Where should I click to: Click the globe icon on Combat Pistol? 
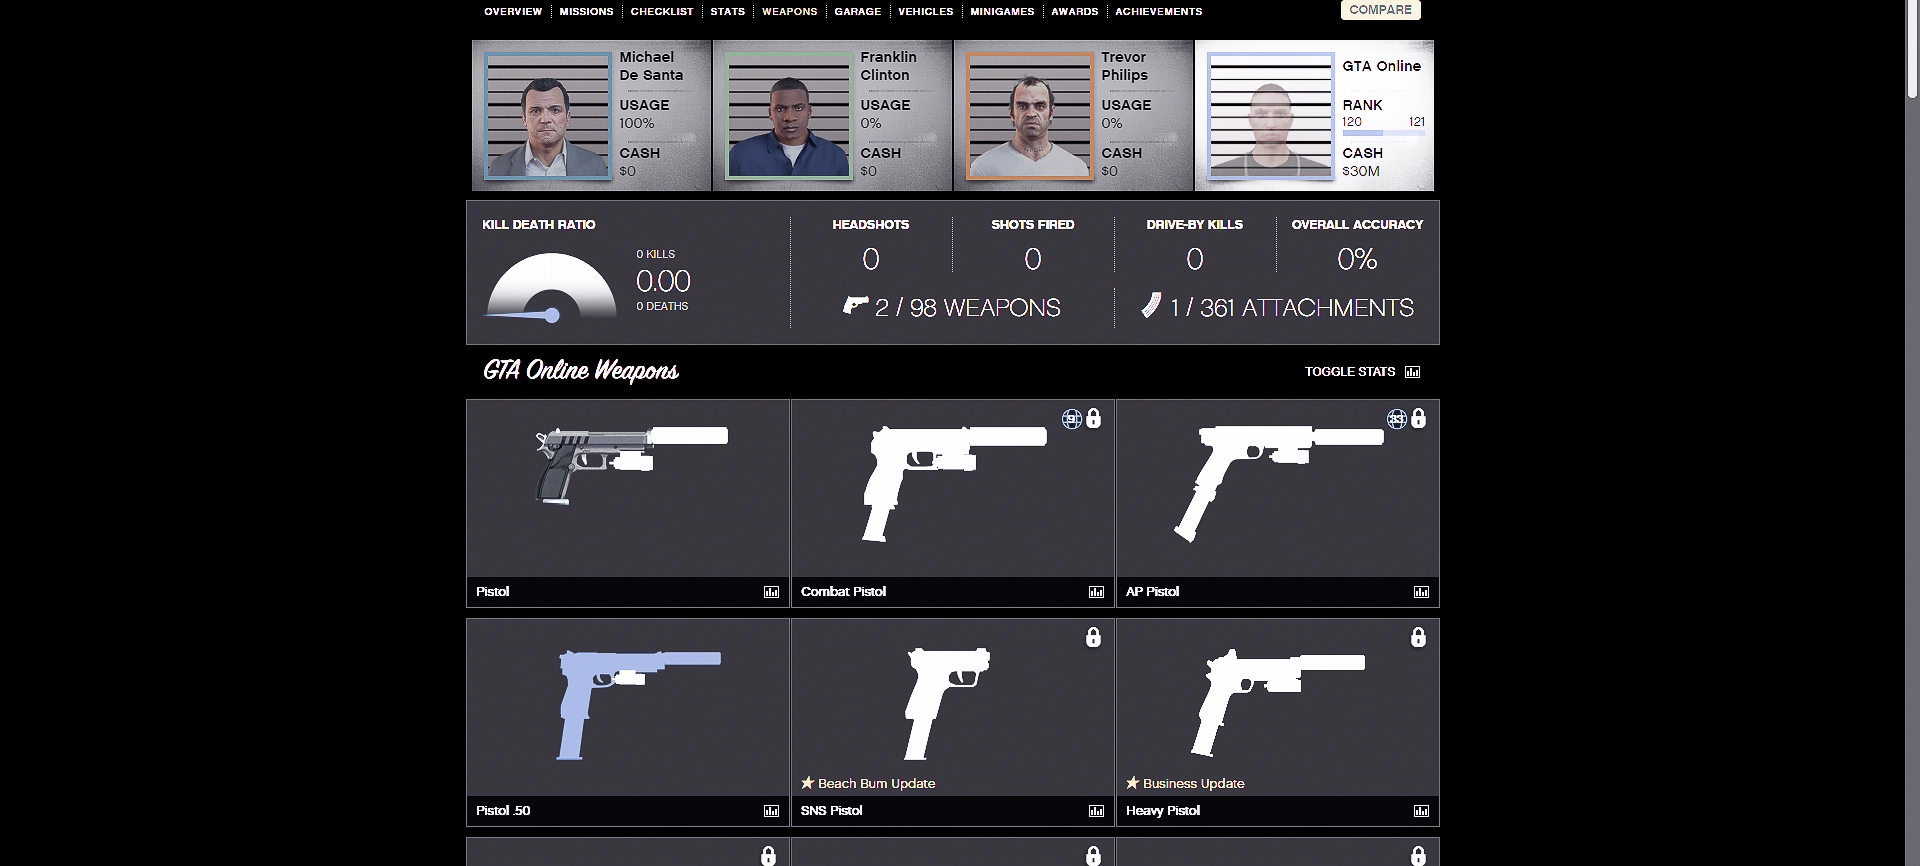(1071, 419)
